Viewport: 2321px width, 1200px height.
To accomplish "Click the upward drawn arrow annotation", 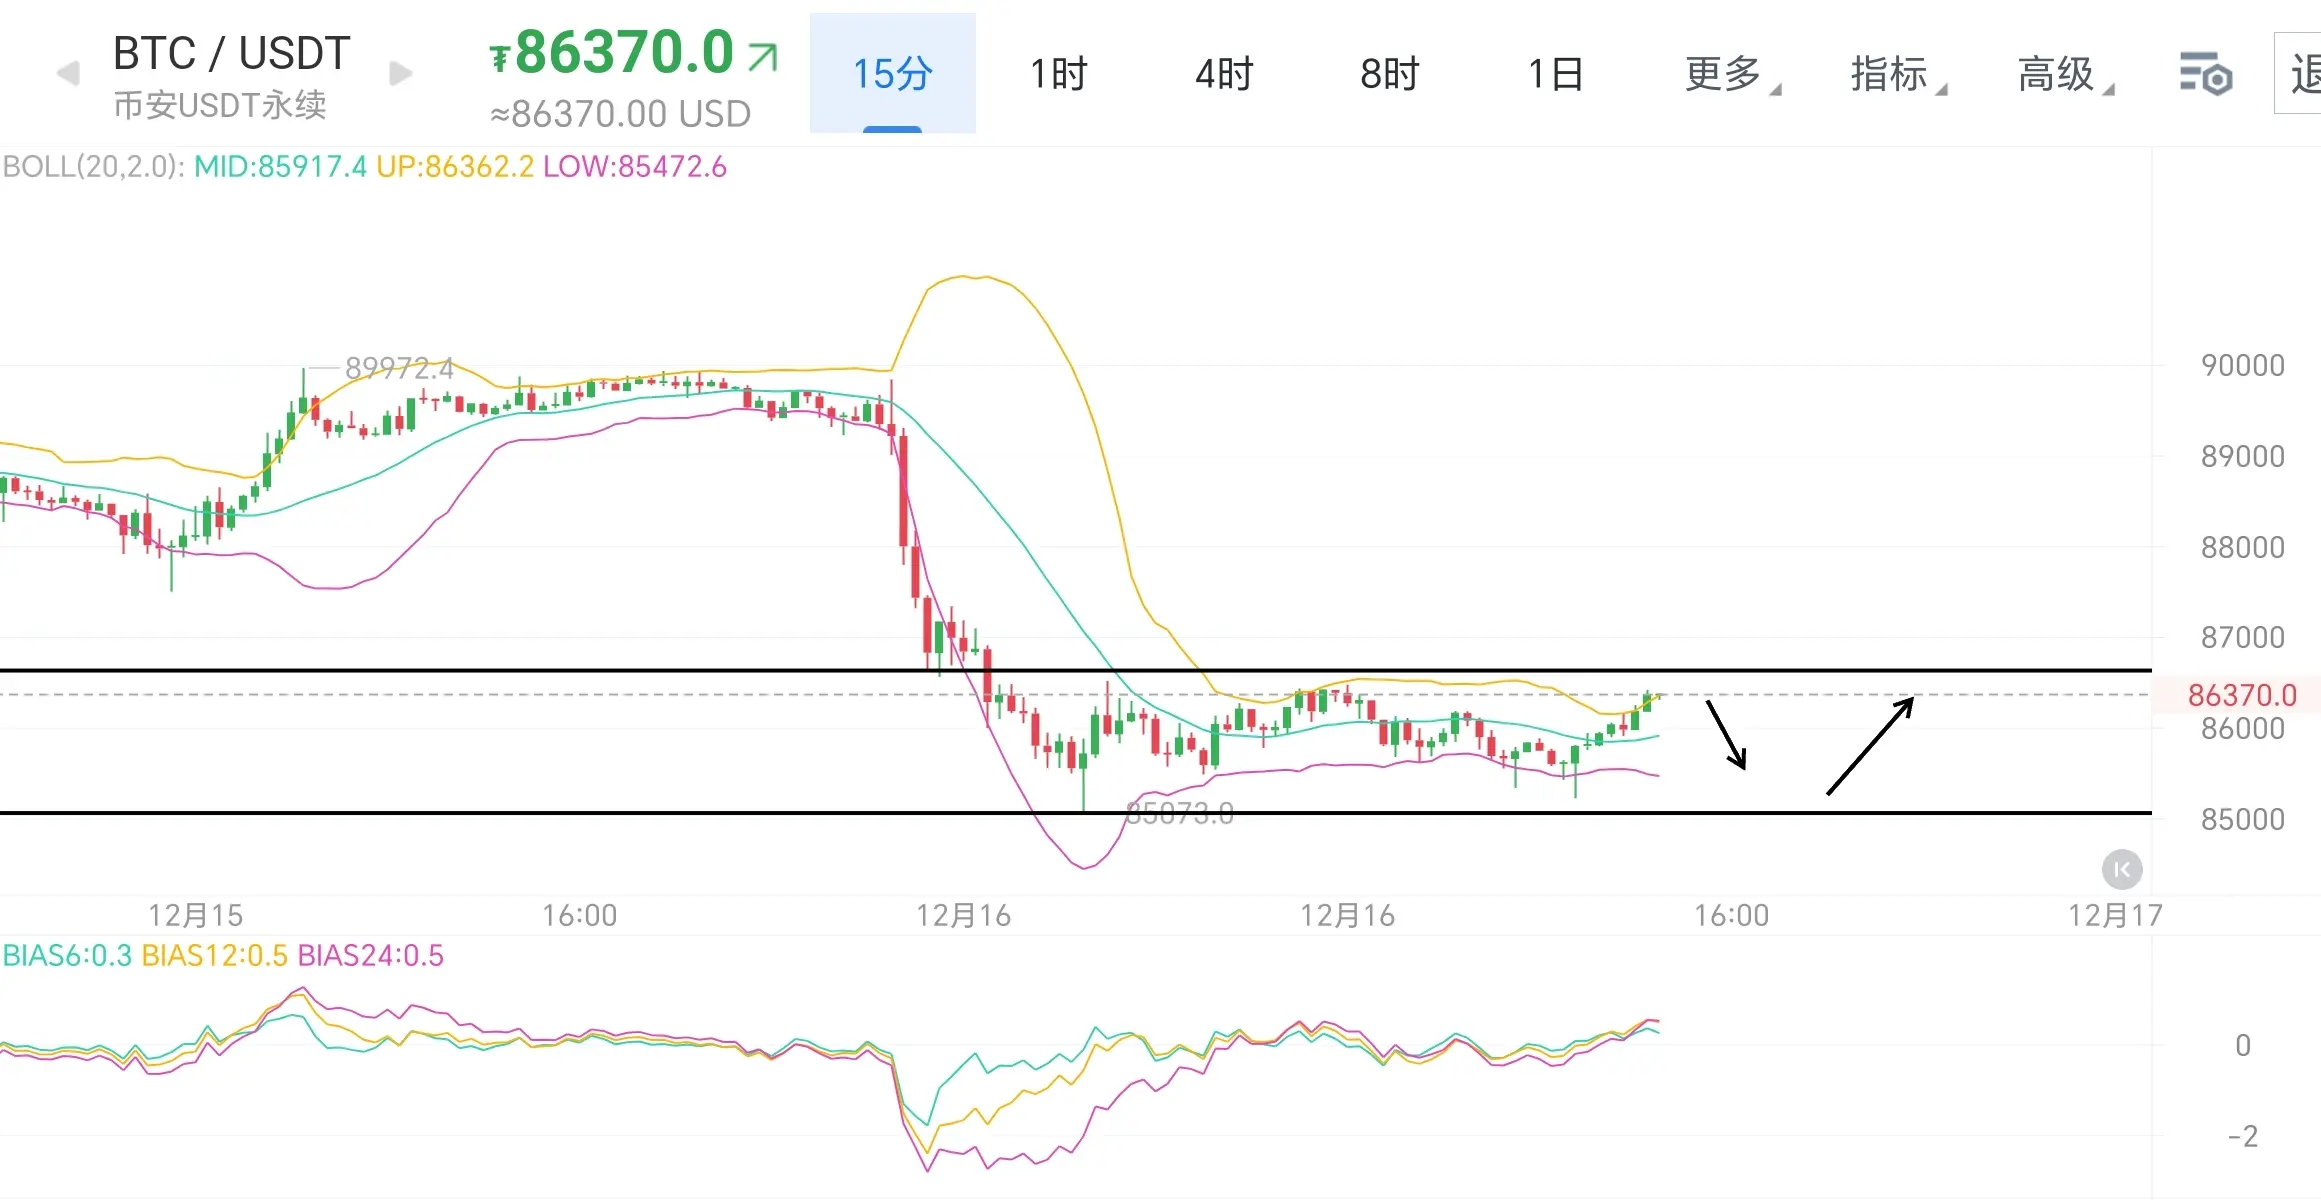I will tap(1870, 746).
